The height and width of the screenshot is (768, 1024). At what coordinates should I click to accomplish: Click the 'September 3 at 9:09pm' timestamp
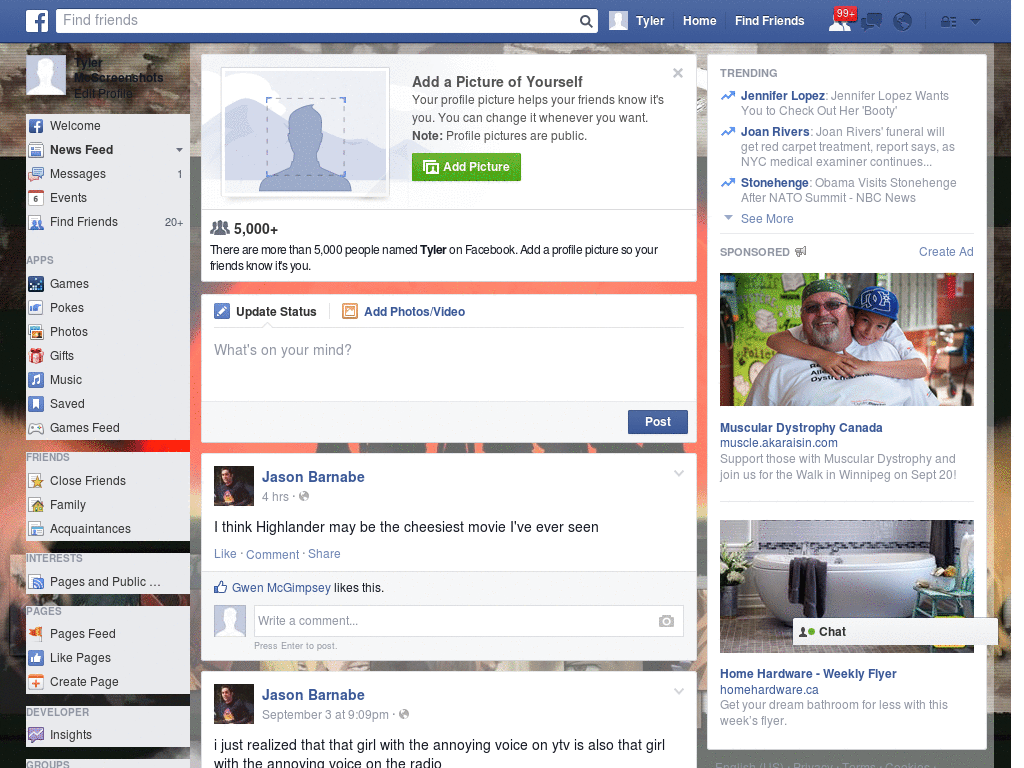click(x=325, y=715)
